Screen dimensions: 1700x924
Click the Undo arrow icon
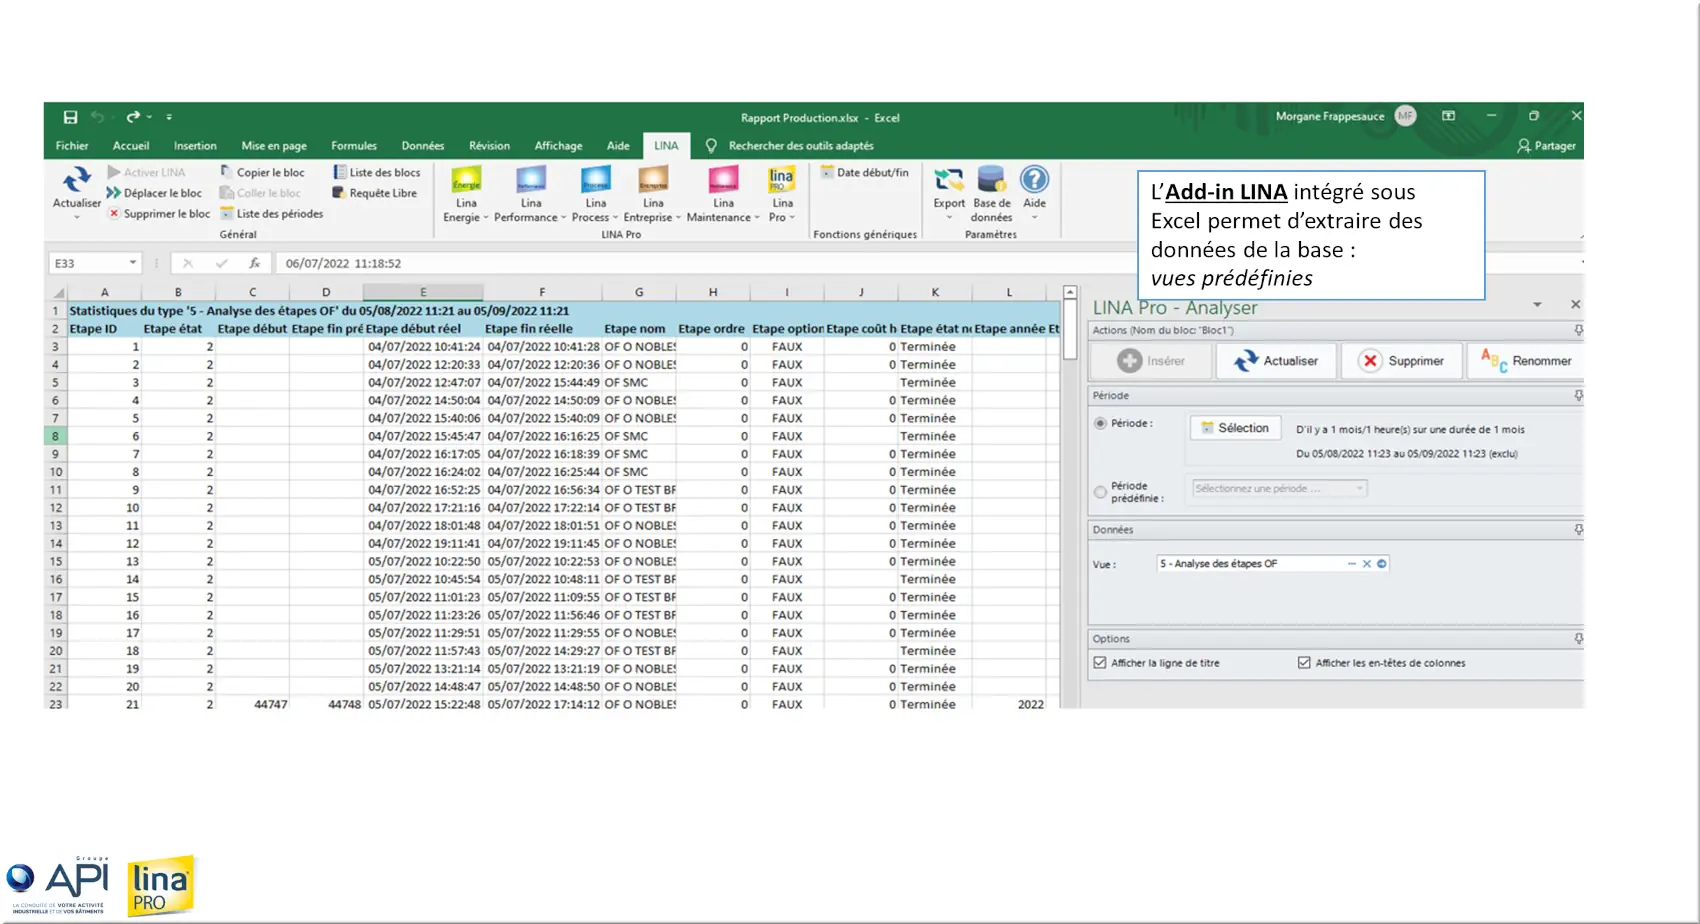97,117
